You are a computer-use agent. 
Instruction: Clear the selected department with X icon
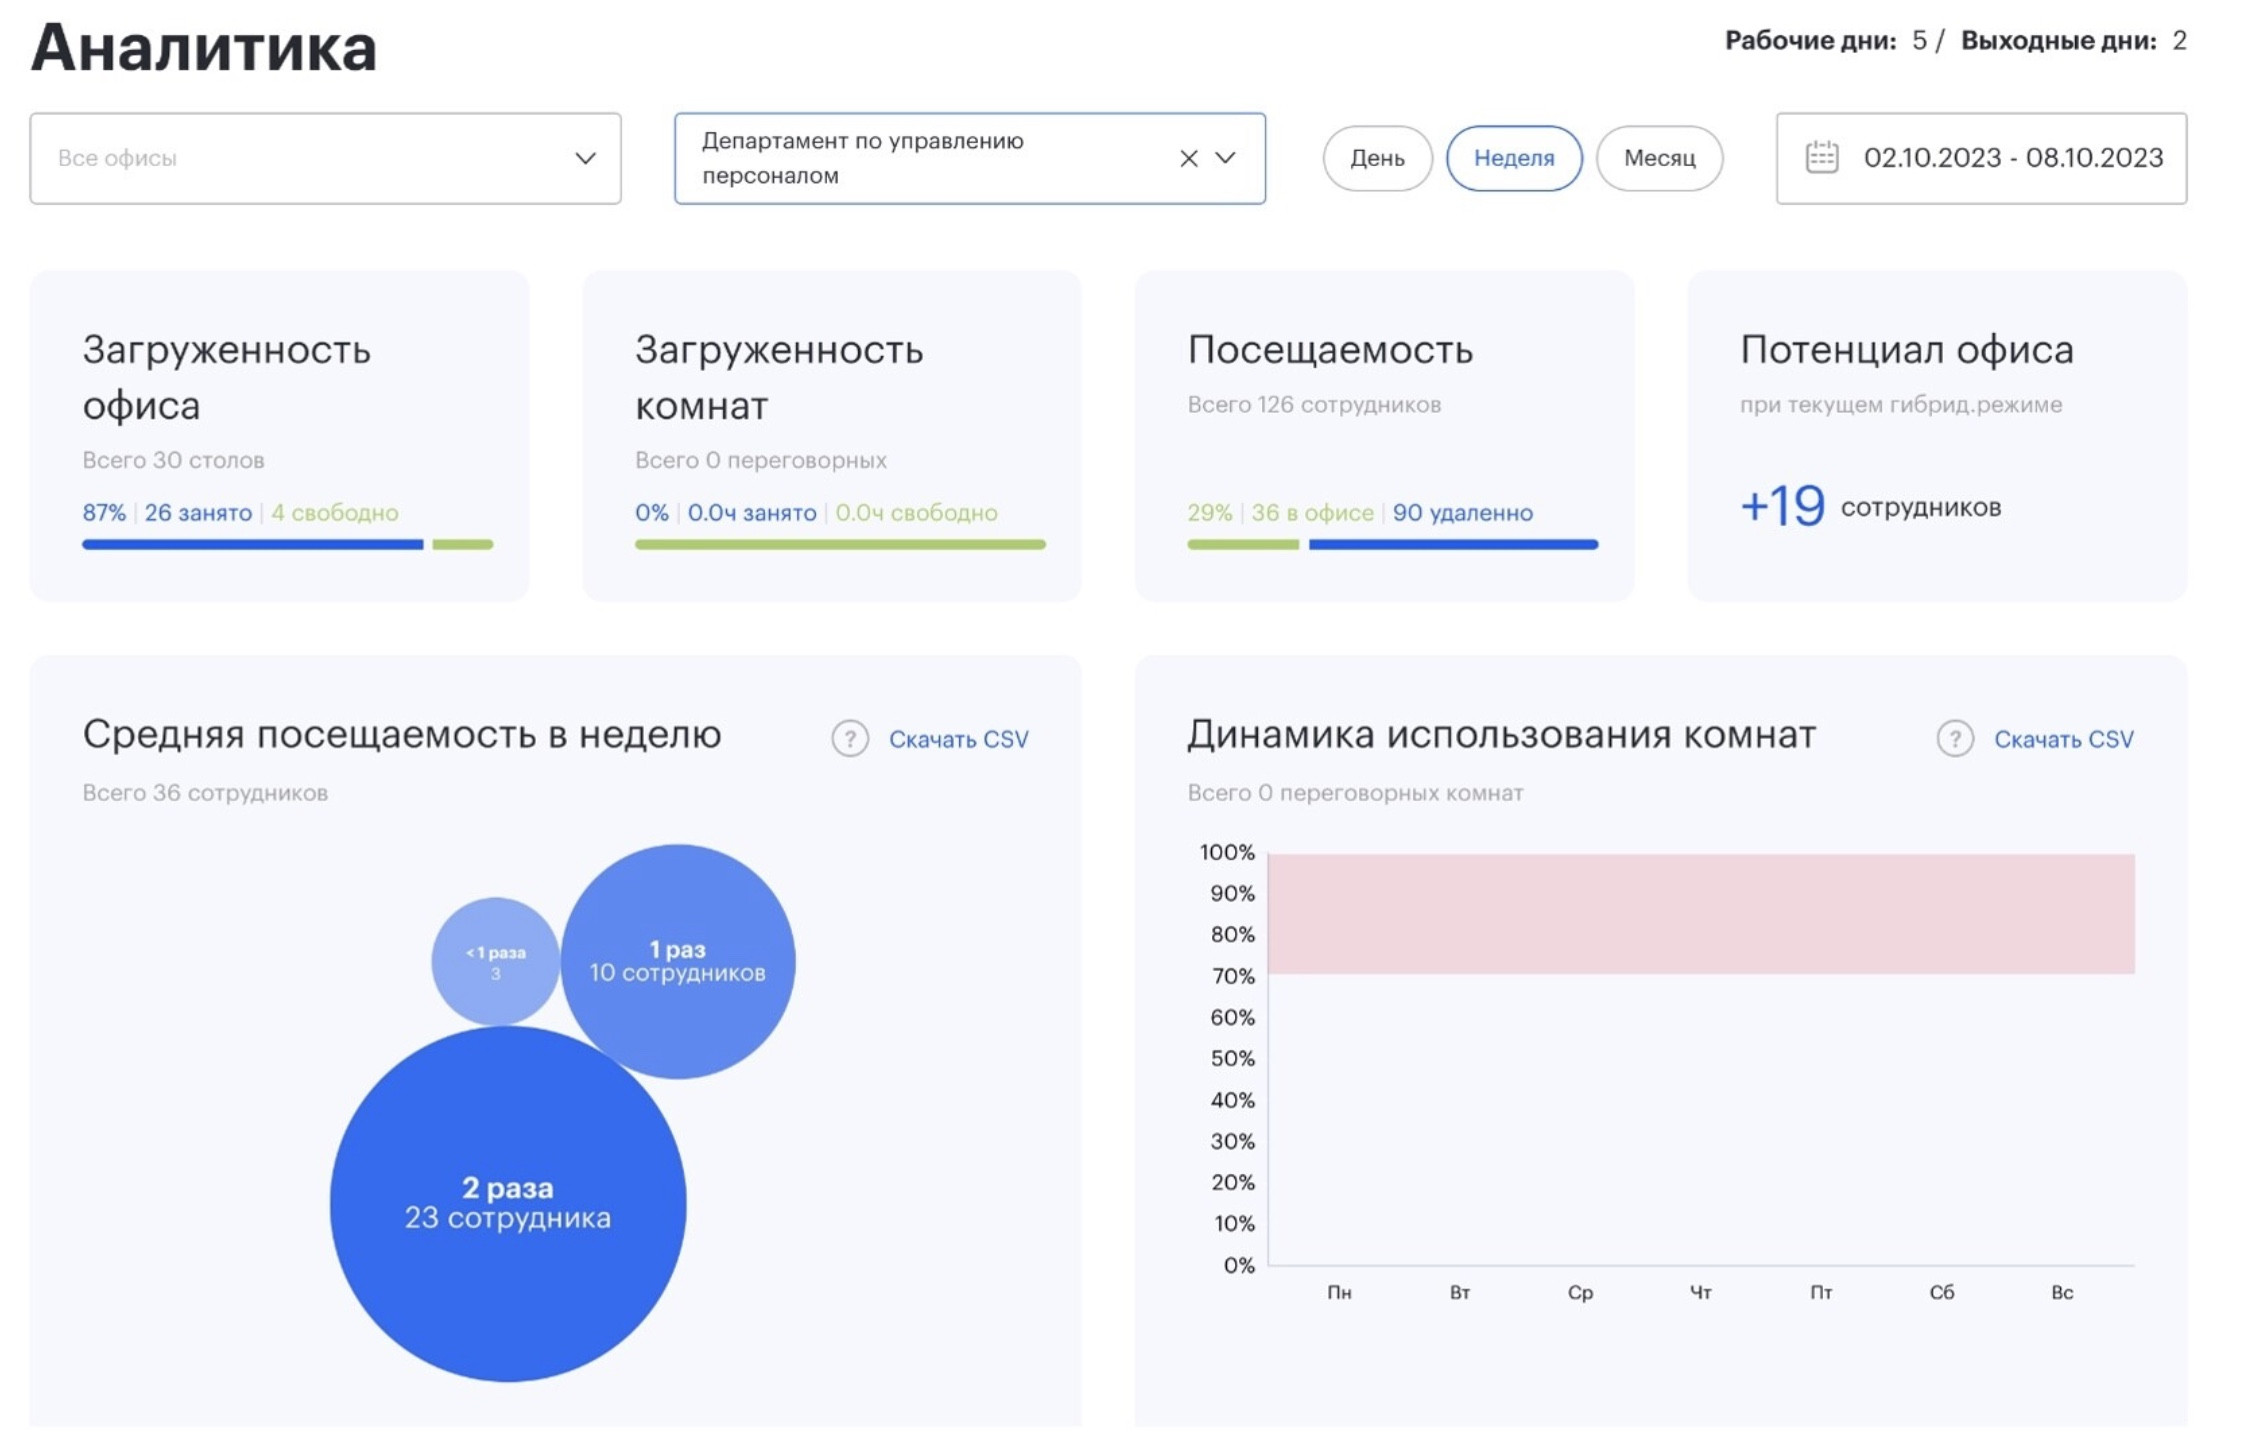click(1188, 158)
